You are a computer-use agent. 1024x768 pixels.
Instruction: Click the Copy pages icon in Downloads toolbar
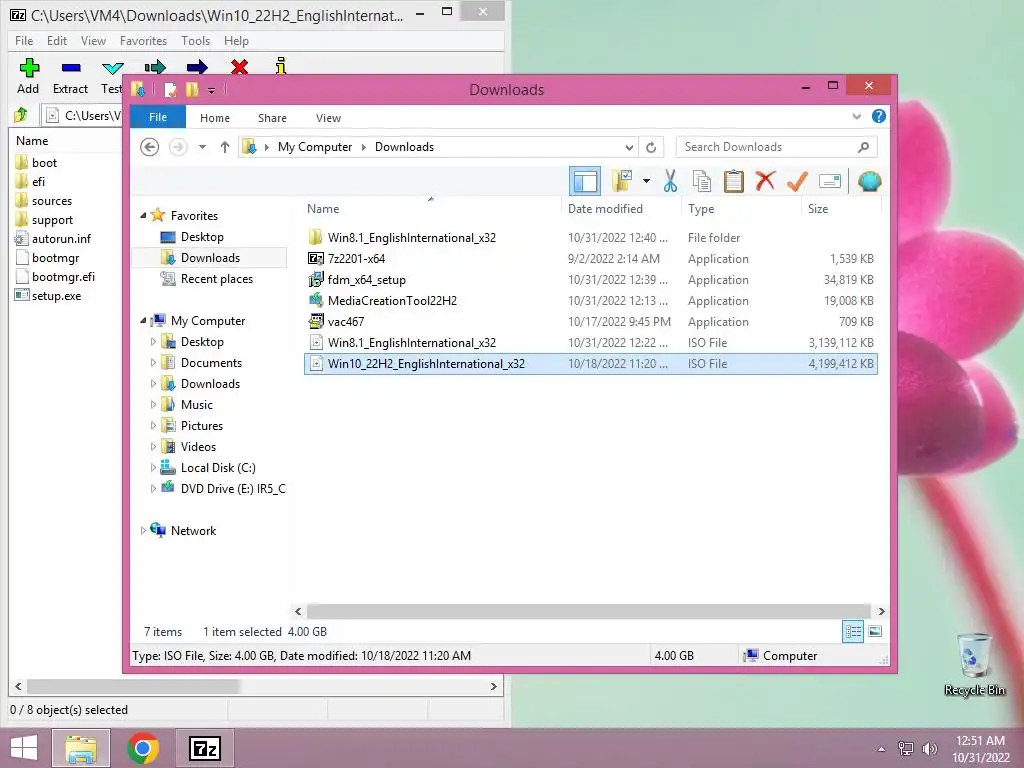(x=702, y=181)
